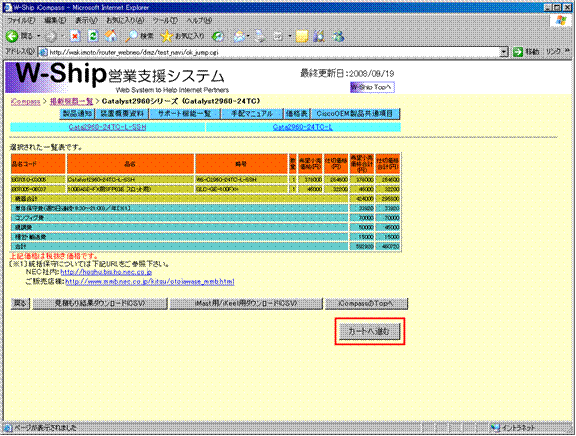The height and width of the screenshot is (436, 576).
Task: Expand the address bar dropdown arrow
Action: coord(504,52)
